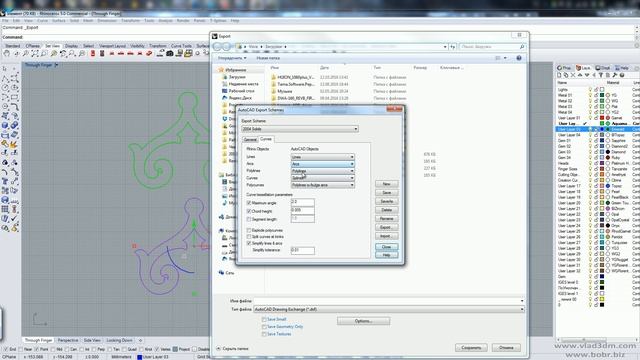Click the lock icon for Metal 01 layer
640x360 pixels.
(x=596, y=95)
